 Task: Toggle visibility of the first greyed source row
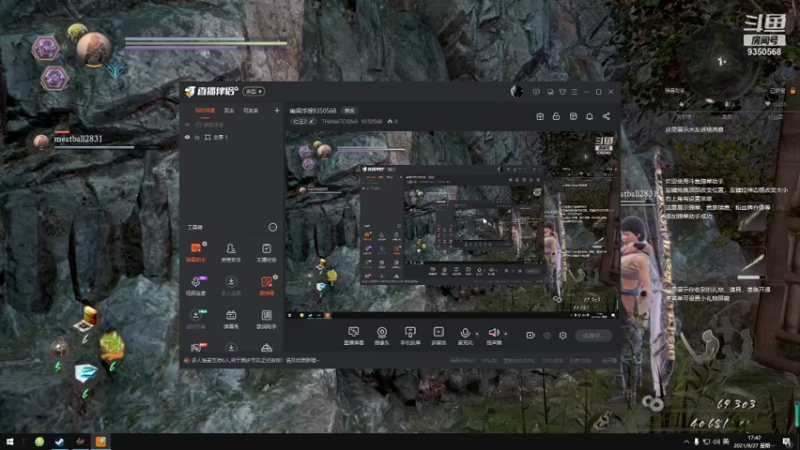point(187,124)
